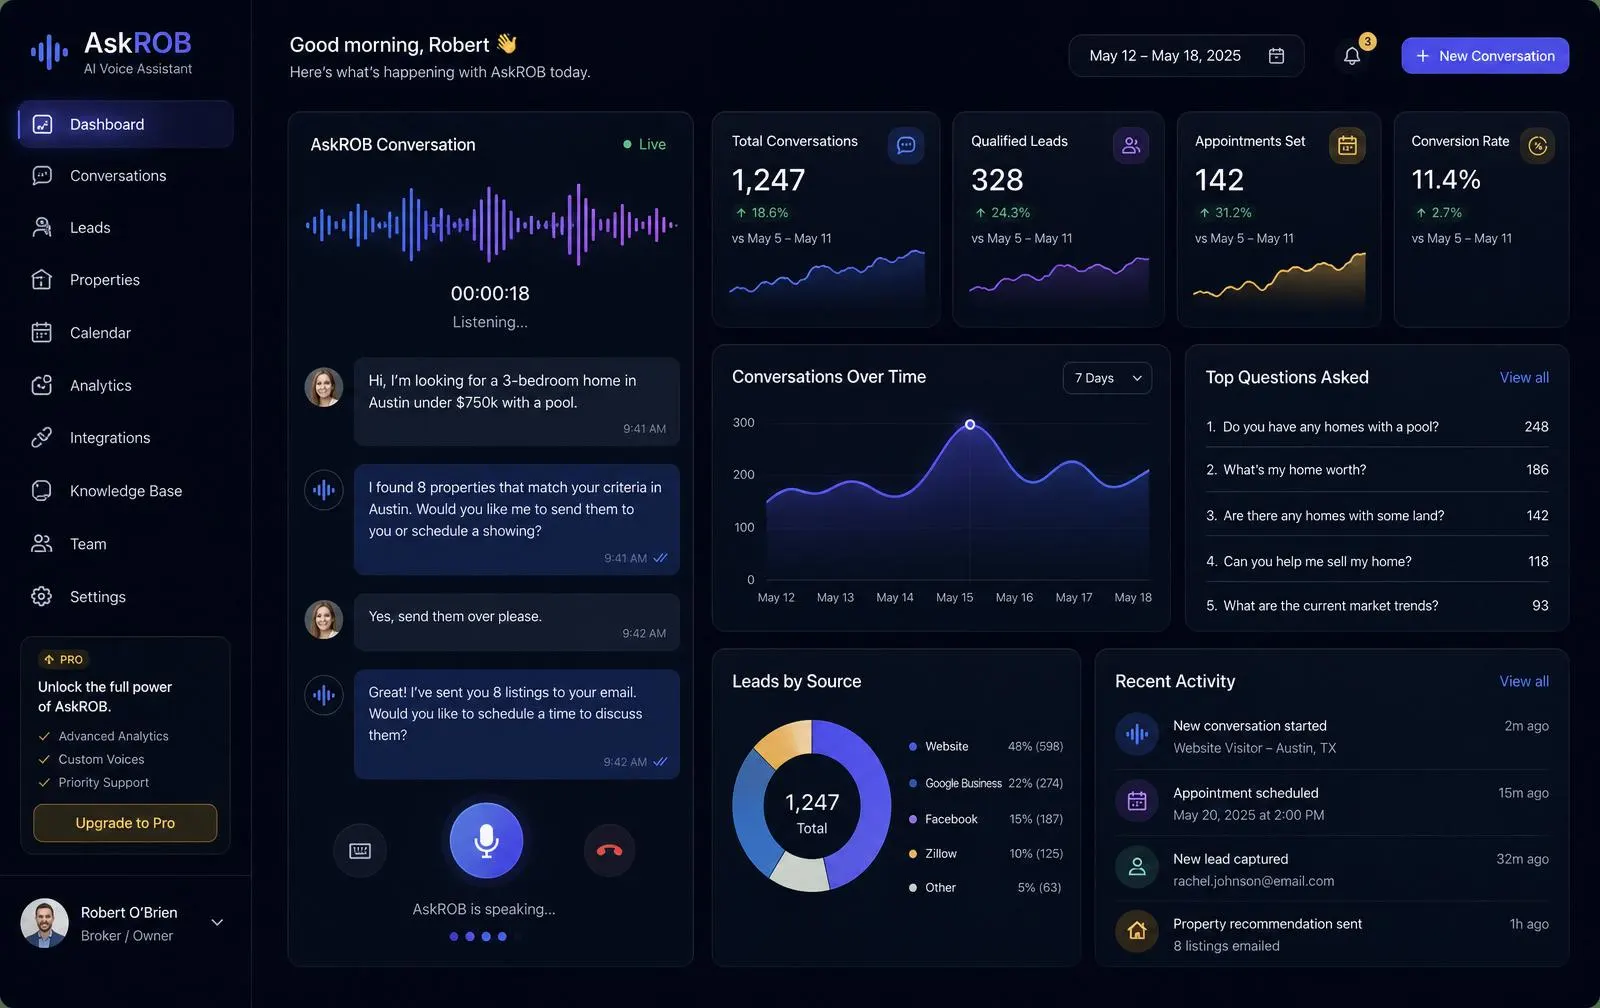1600x1008 pixels.
Task: Click the 'rachel.johnson@email.com' text
Action: [x=1253, y=881]
